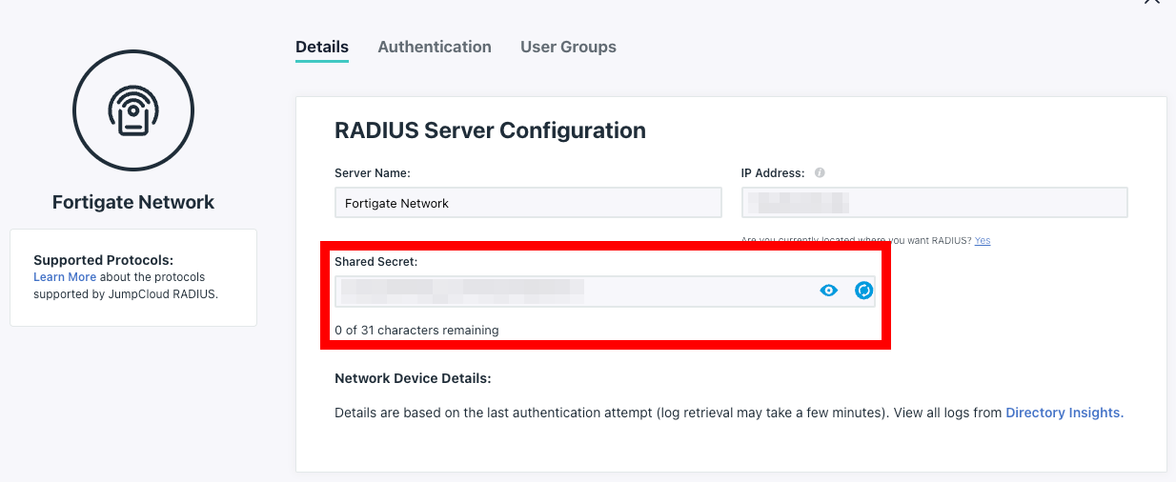Select the RADIUS Server Configuration heading

490,130
